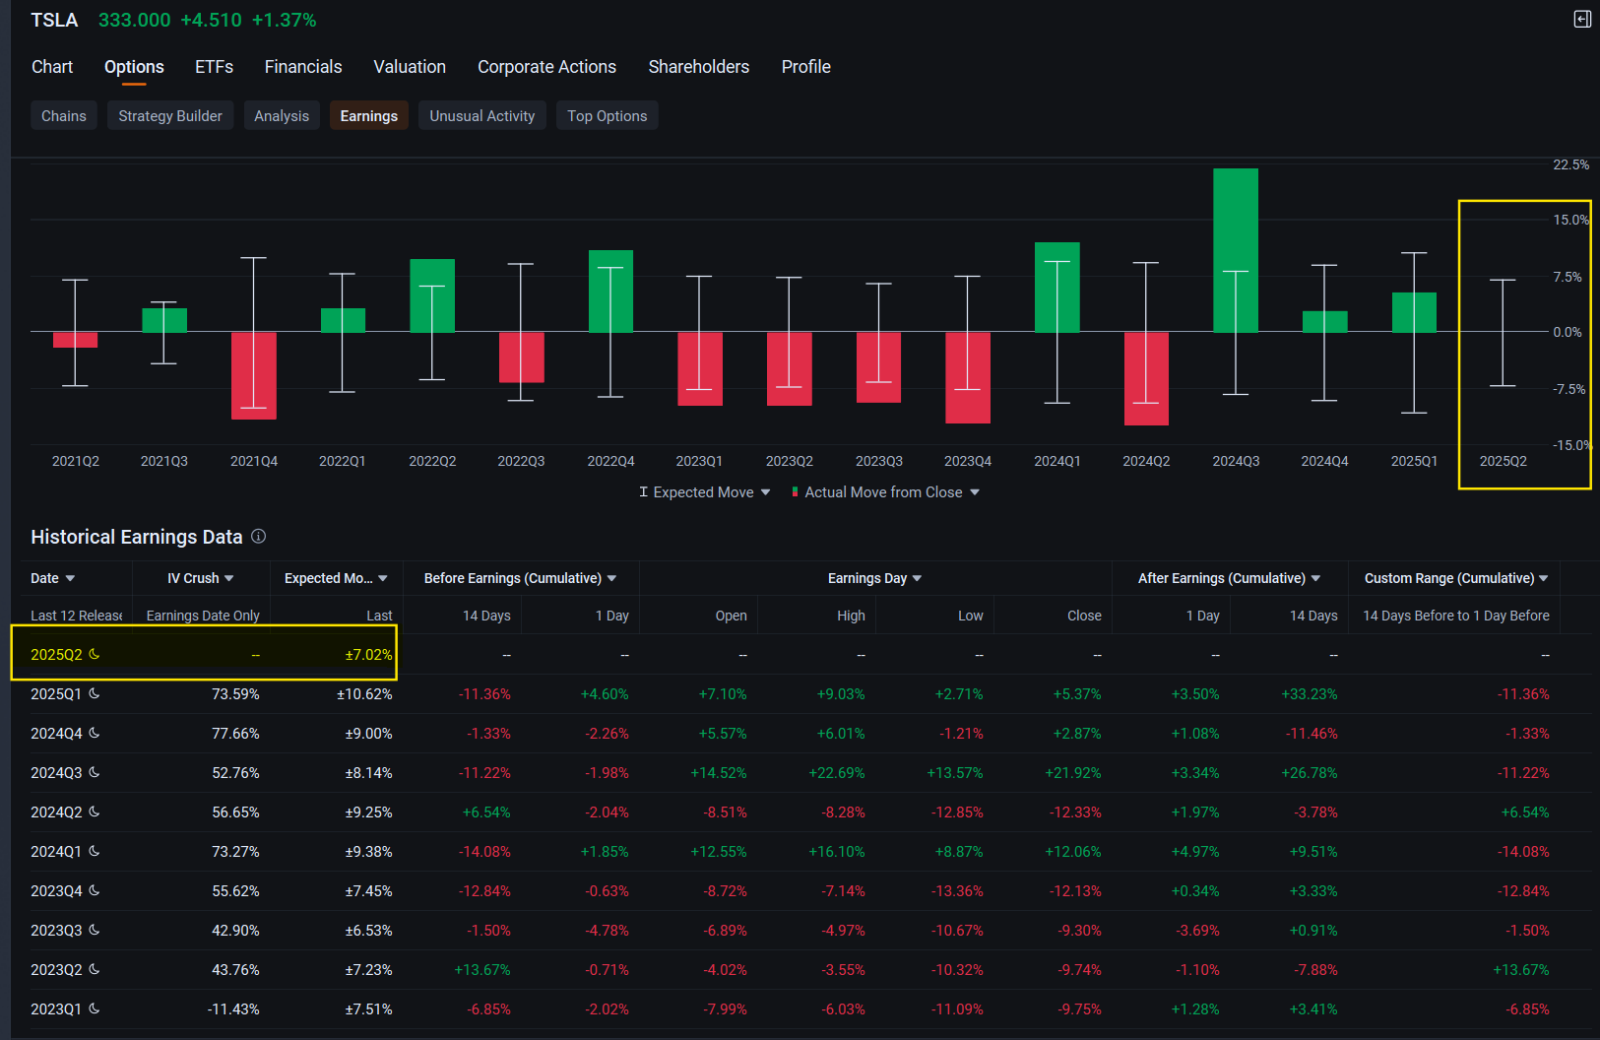Click the moon icon beside 2023Q4
The width and height of the screenshot is (1600, 1040).
[95, 890]
